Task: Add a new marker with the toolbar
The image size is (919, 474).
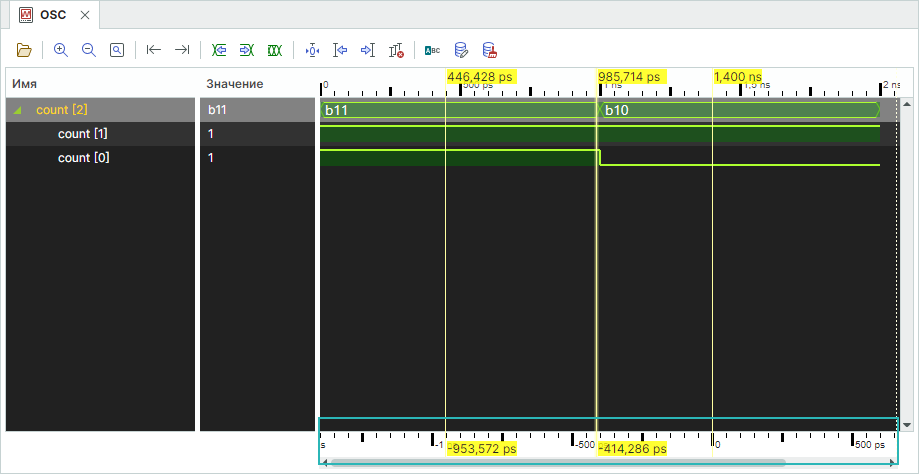Action: pos(312,50)
